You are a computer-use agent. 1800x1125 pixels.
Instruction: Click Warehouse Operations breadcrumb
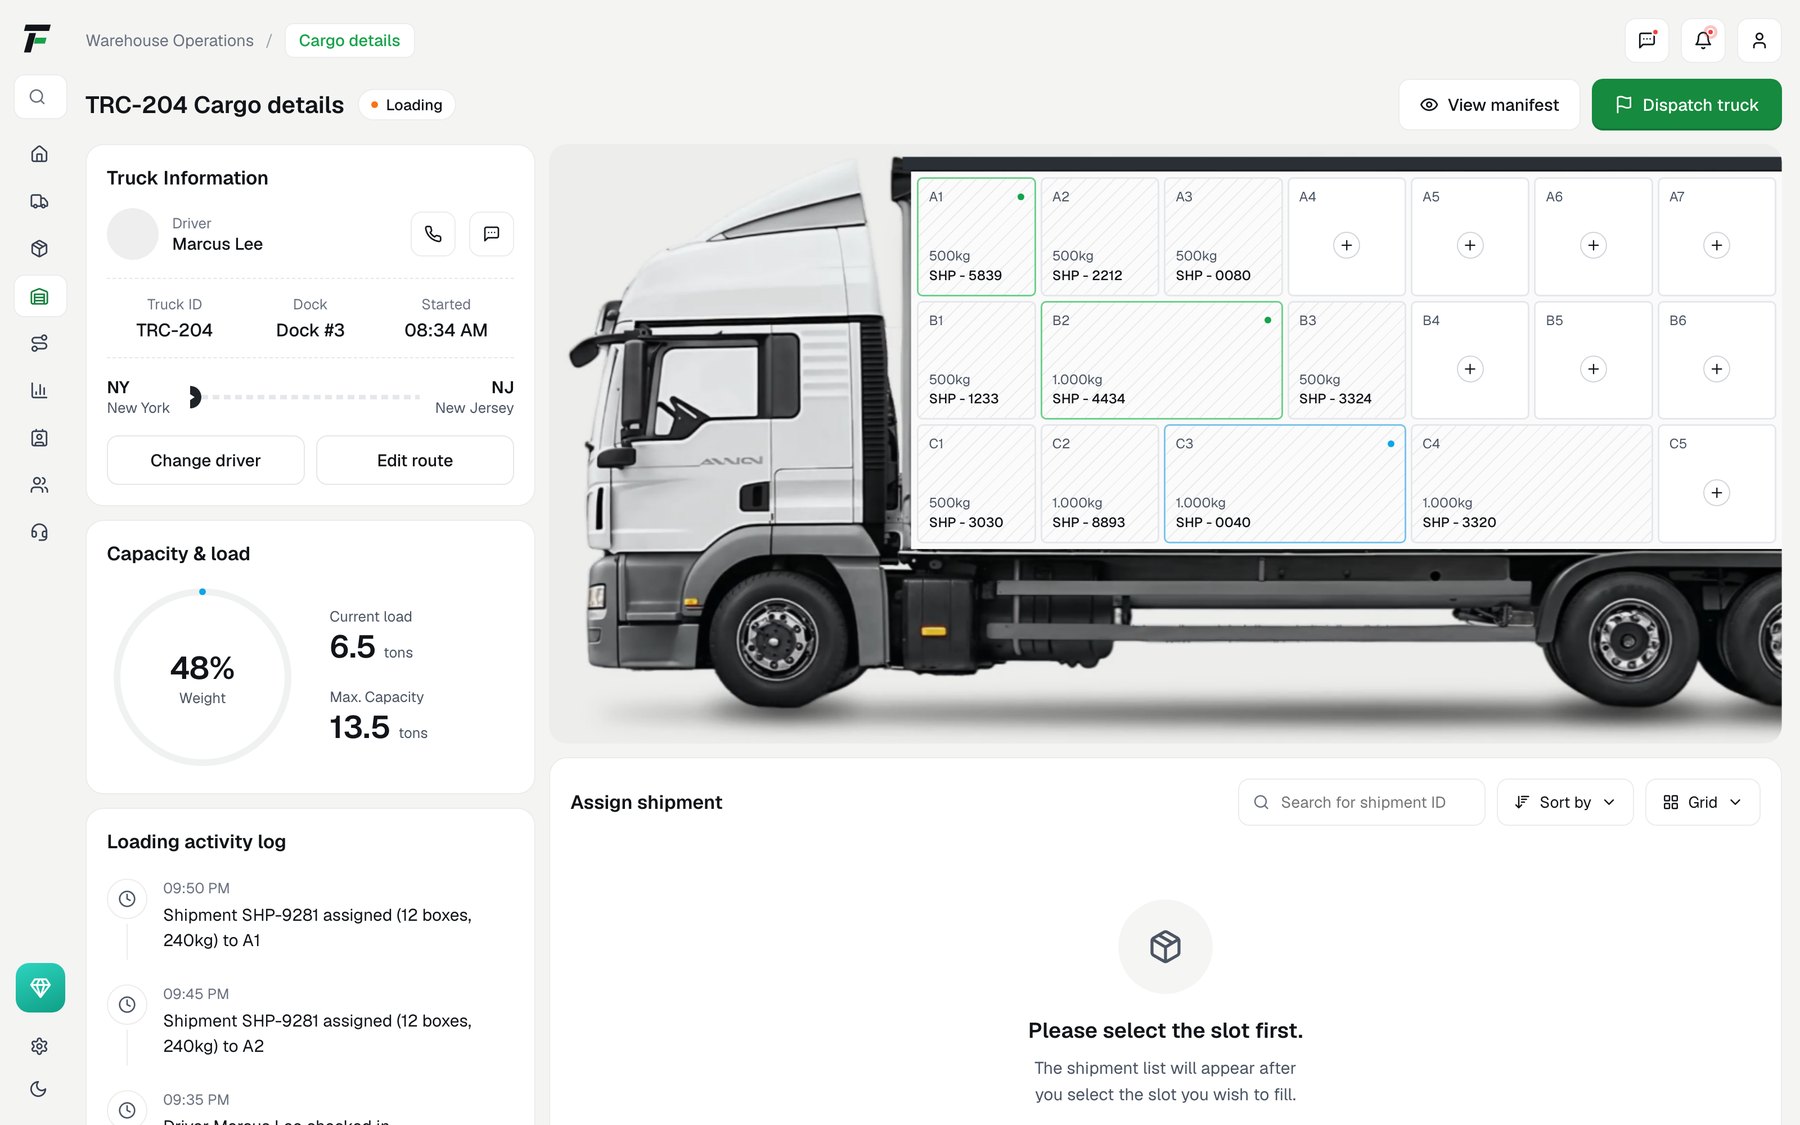[x=170, y=40]
